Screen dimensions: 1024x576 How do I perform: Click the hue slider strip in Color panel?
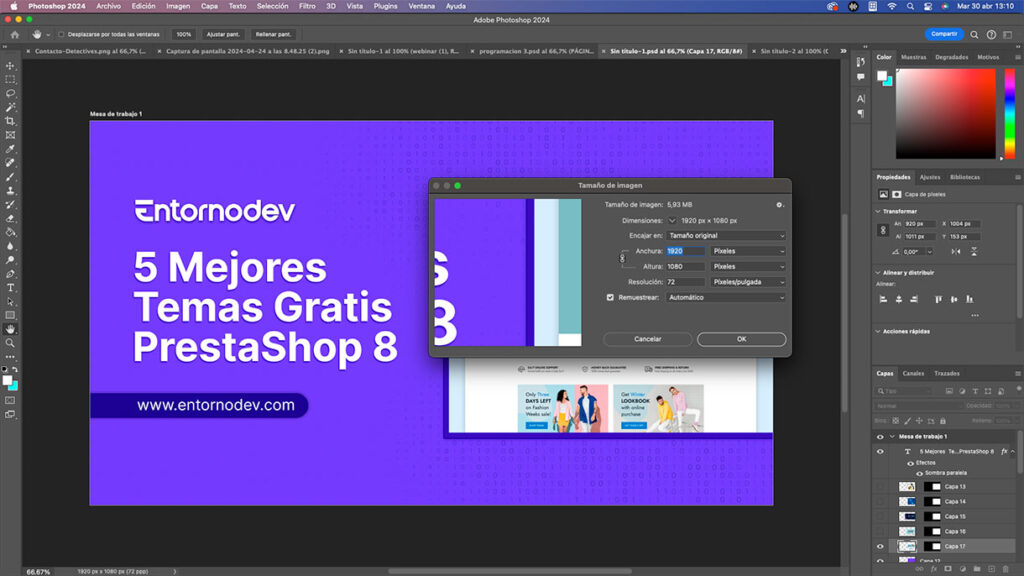(x=1010, y=114)
